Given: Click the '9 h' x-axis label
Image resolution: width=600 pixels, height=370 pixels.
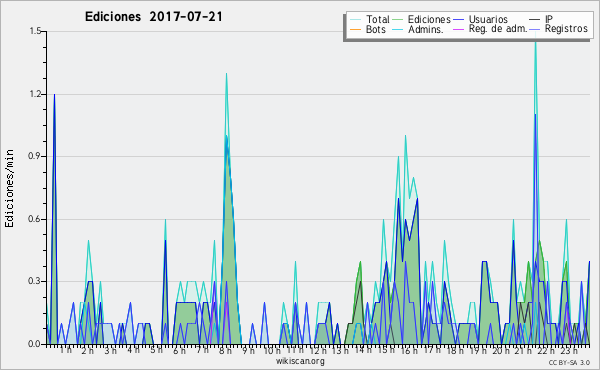Looking at the screenshot, I should pyautogui.click(x=248, y=350).
